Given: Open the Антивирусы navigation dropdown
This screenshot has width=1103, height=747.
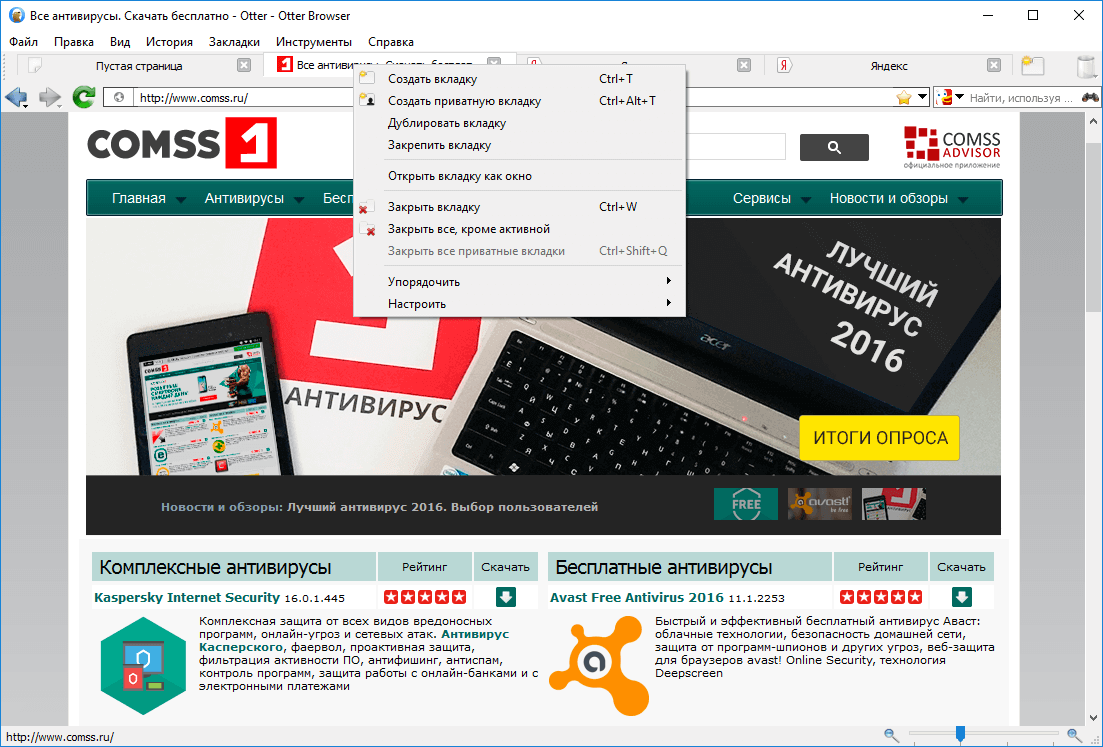Looking at the screenshot, I should point(254,198).
